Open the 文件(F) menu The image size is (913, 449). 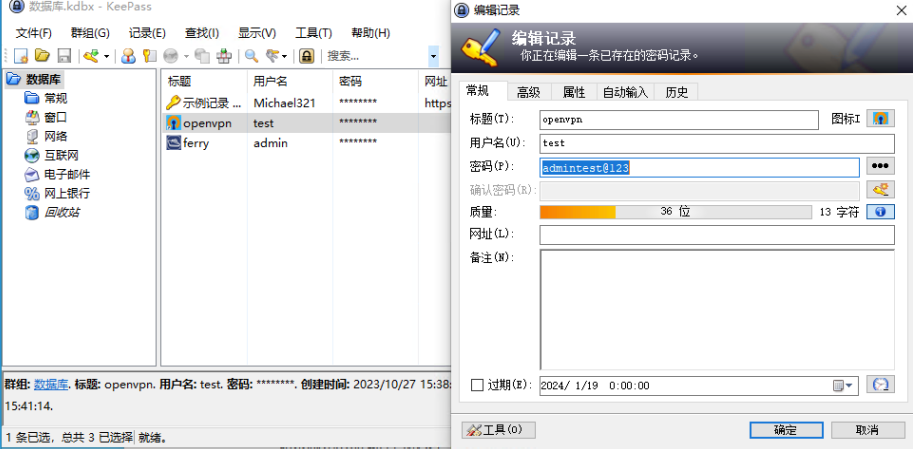(33, 33)
